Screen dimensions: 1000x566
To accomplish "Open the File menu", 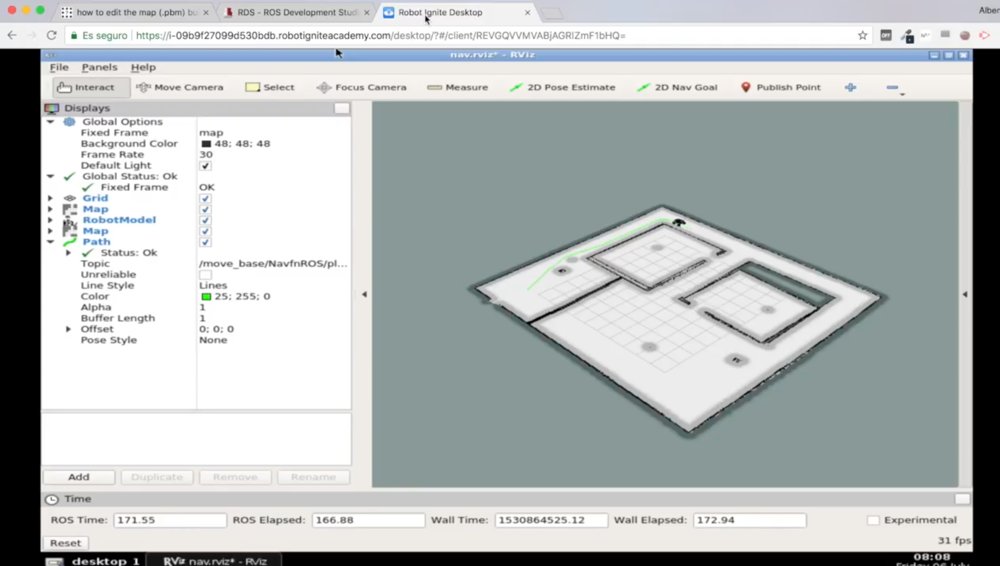I will [x=59, y=67].
